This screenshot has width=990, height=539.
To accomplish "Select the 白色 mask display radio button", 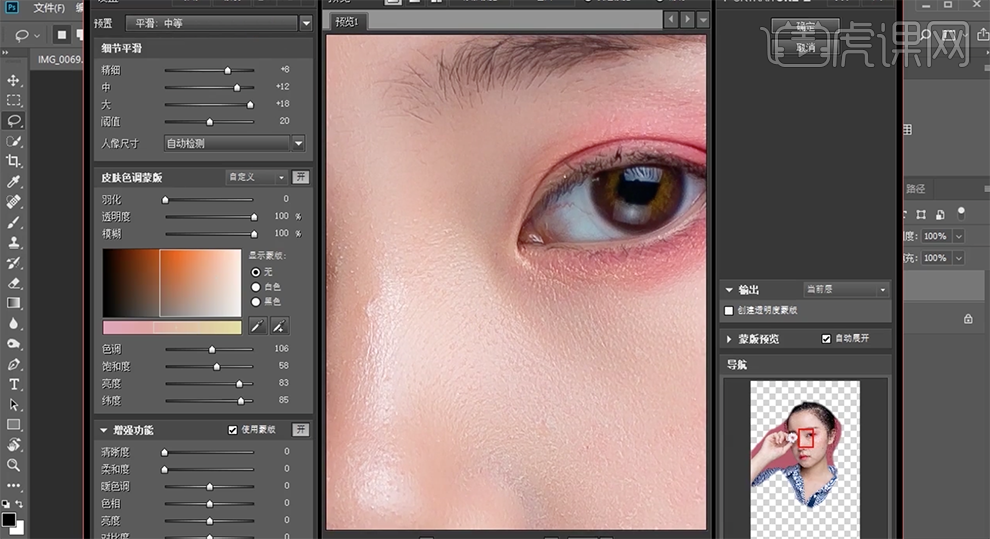I will tap(256, 287).
